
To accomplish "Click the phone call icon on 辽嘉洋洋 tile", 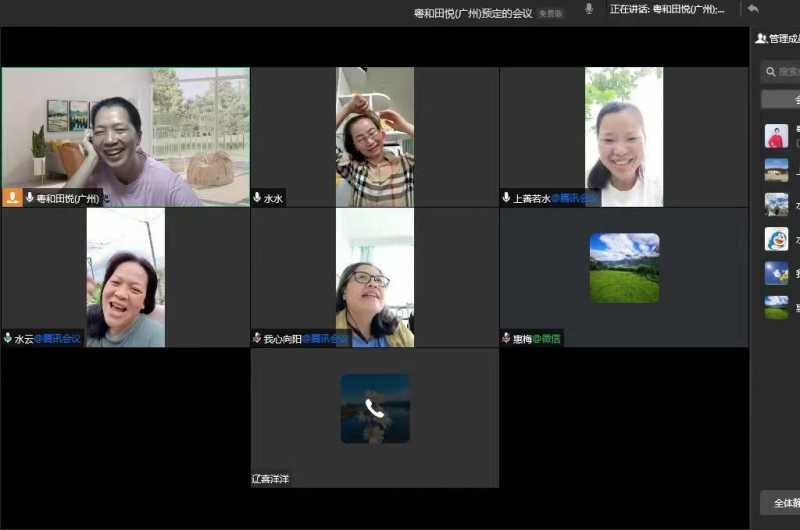I will [x=374, y=408].
